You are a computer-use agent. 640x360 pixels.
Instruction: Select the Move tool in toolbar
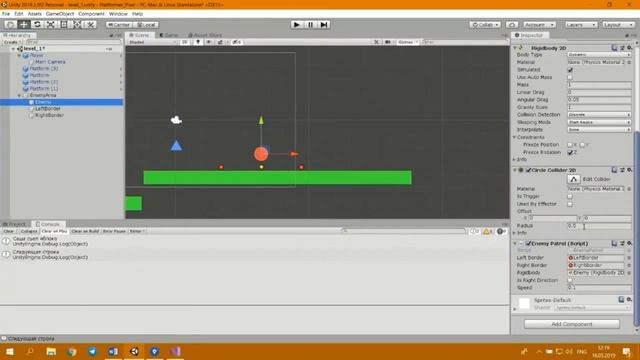pos(24,24)
